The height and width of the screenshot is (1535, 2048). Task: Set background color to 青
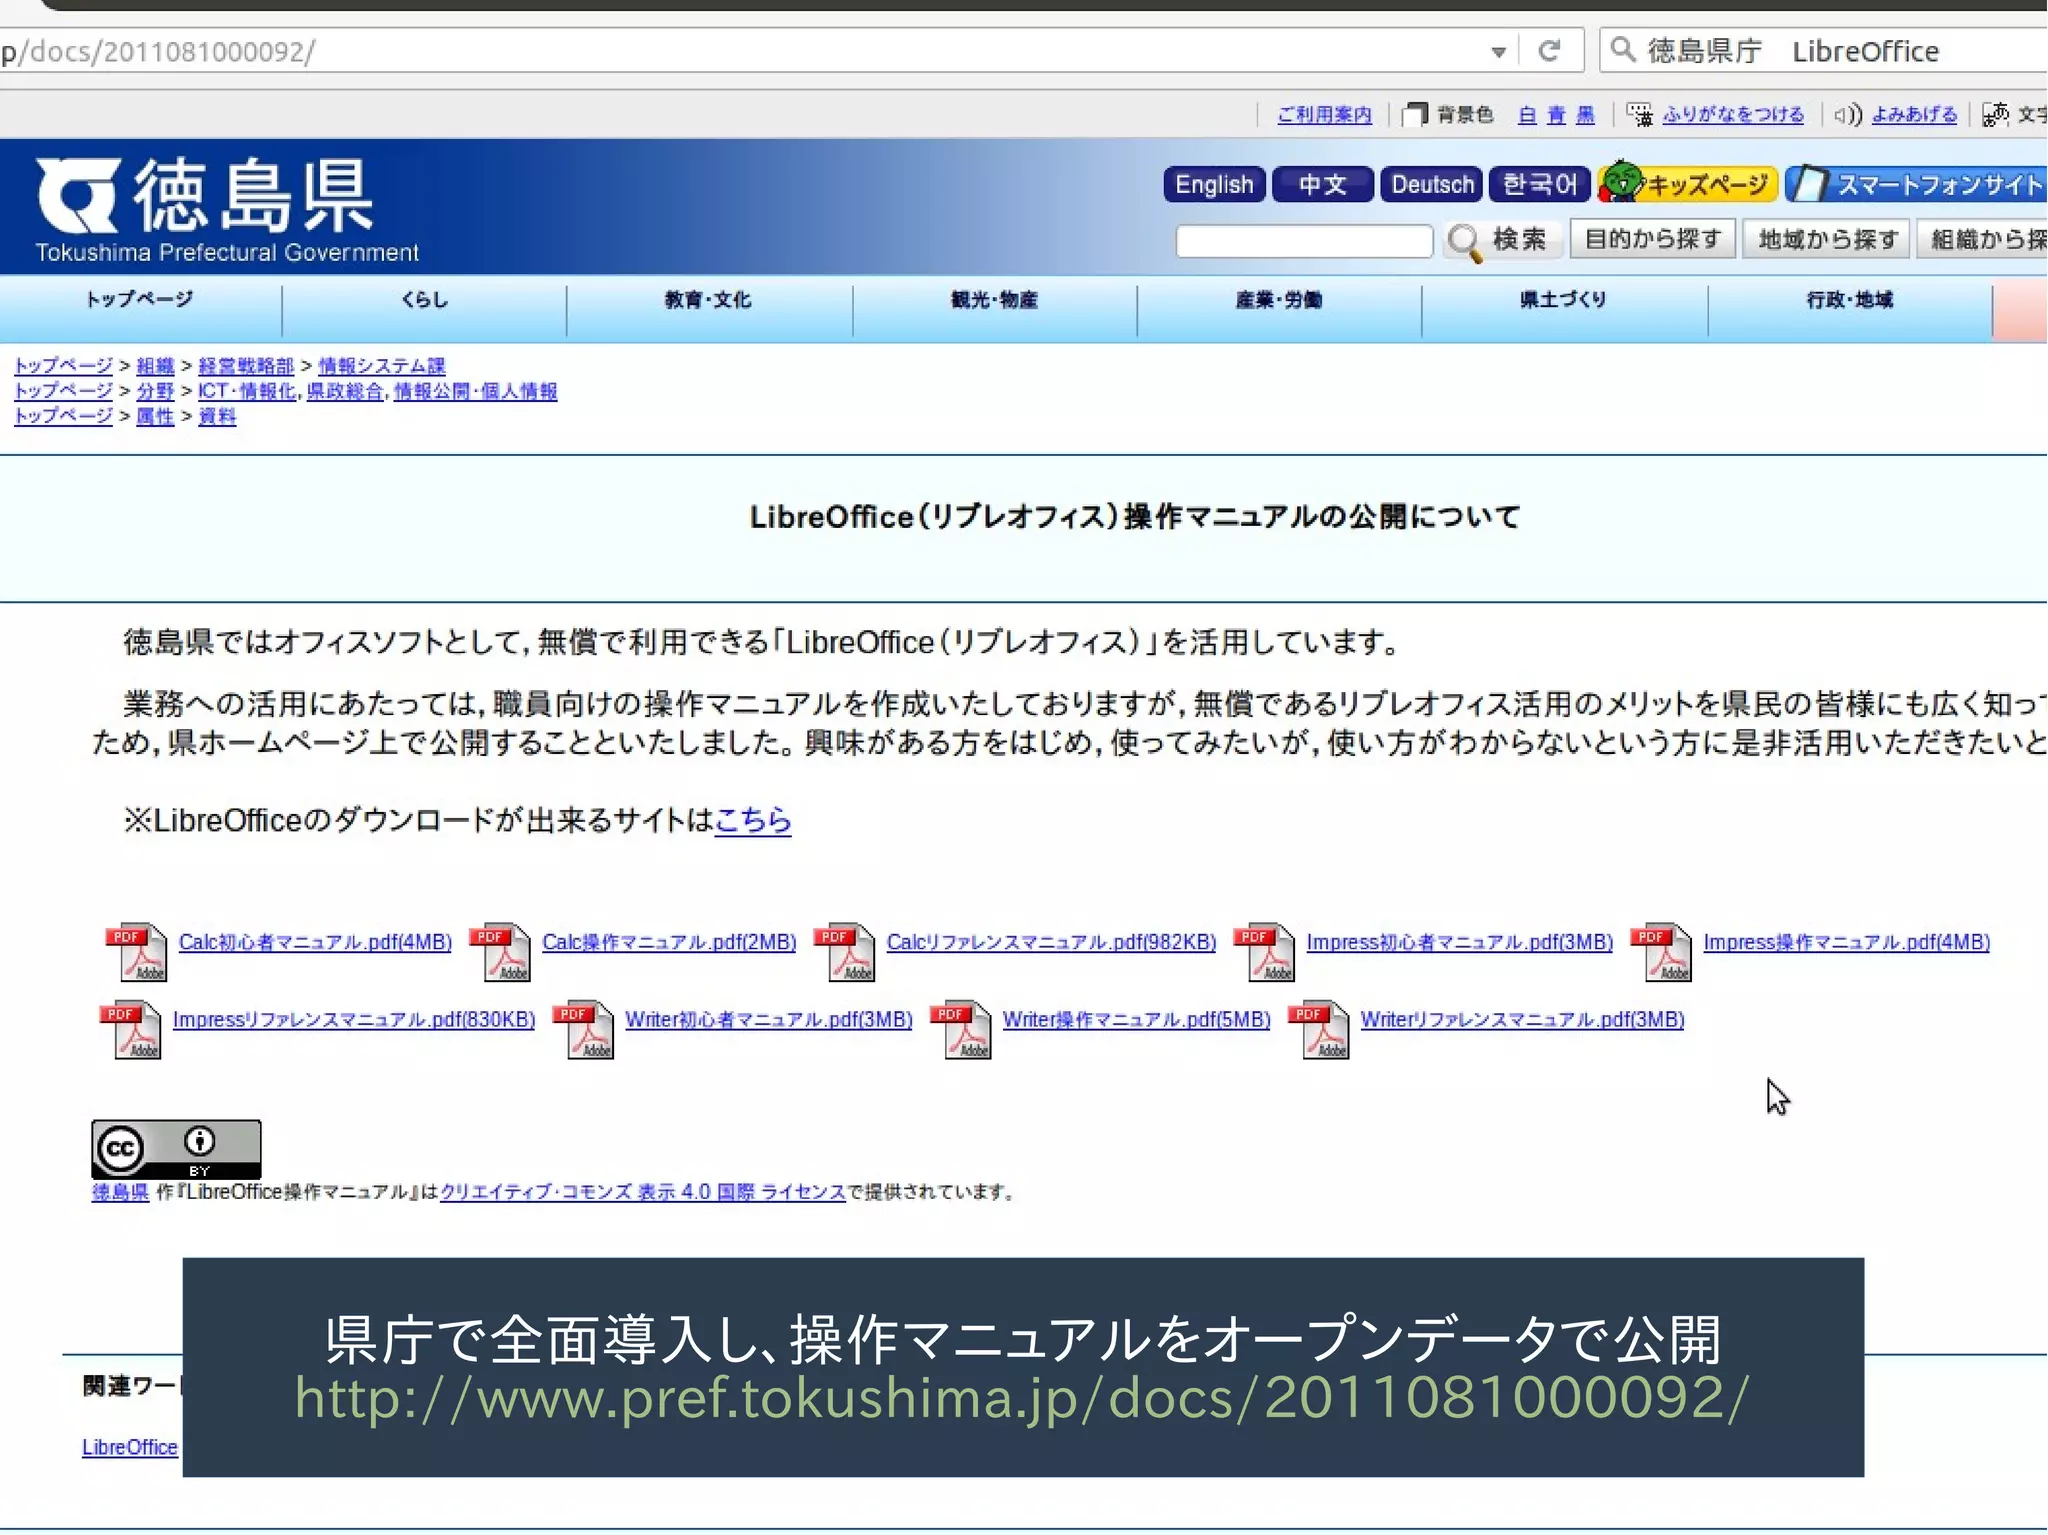coord(1556,115)
